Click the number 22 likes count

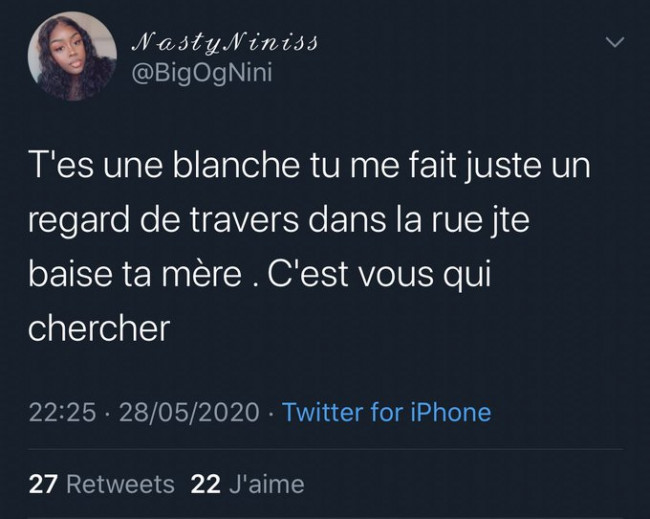205,484
